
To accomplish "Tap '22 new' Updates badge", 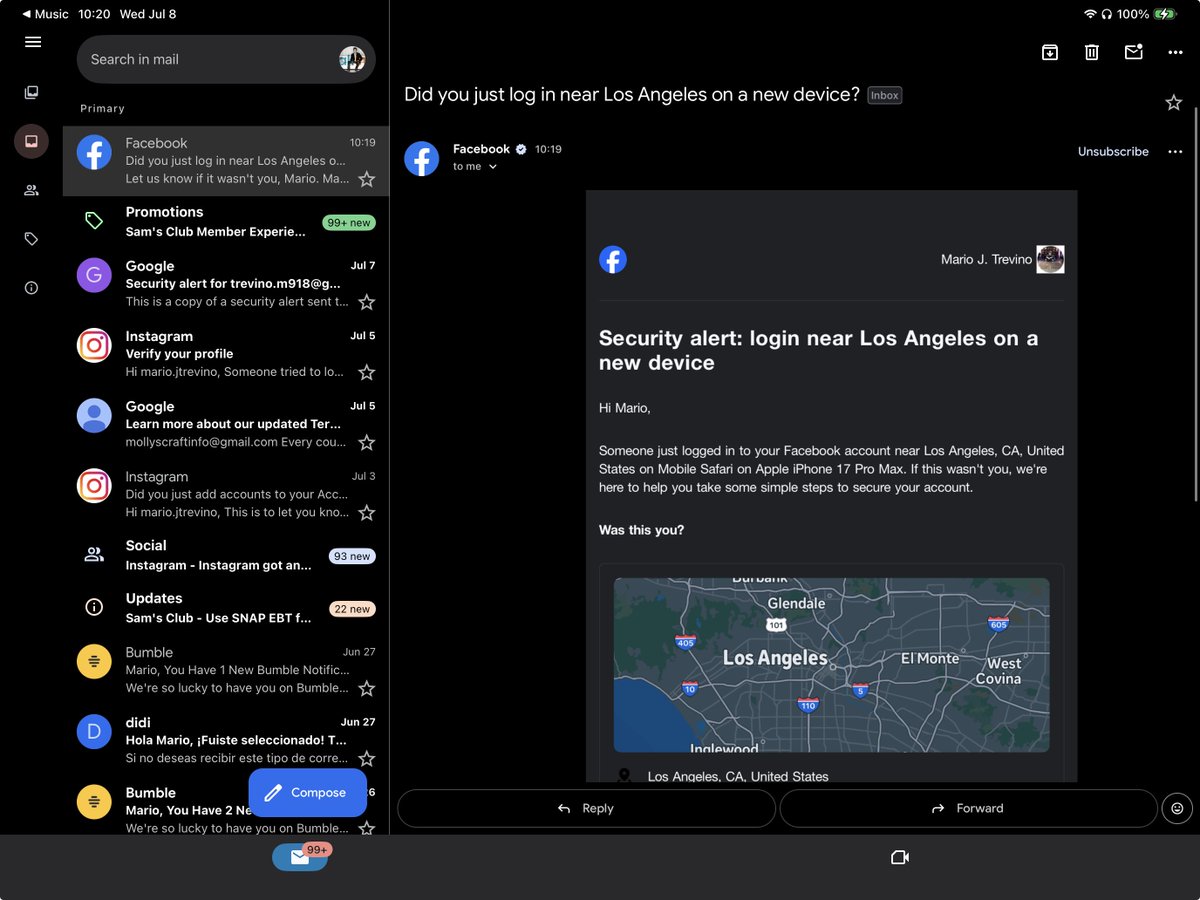I will (352, 609).
